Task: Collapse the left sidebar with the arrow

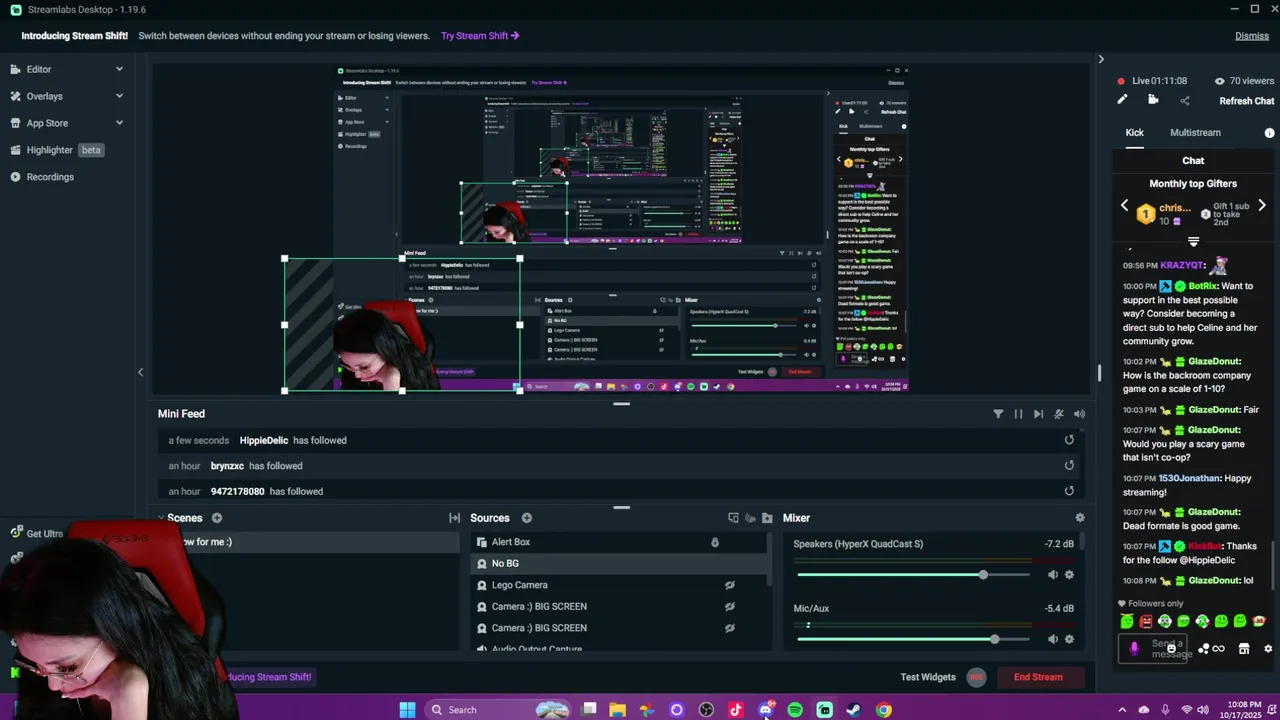Action: [140, 372]
